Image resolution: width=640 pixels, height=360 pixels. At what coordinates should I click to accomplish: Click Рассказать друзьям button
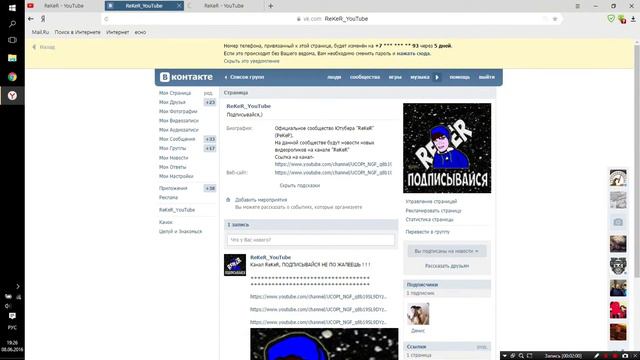click(447, 266)
